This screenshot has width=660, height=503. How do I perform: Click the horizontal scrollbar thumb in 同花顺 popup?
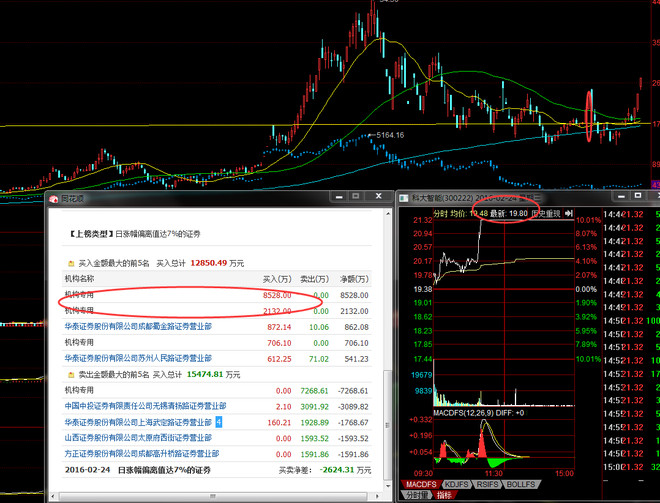pyautogui.click(x=213, y=497)
